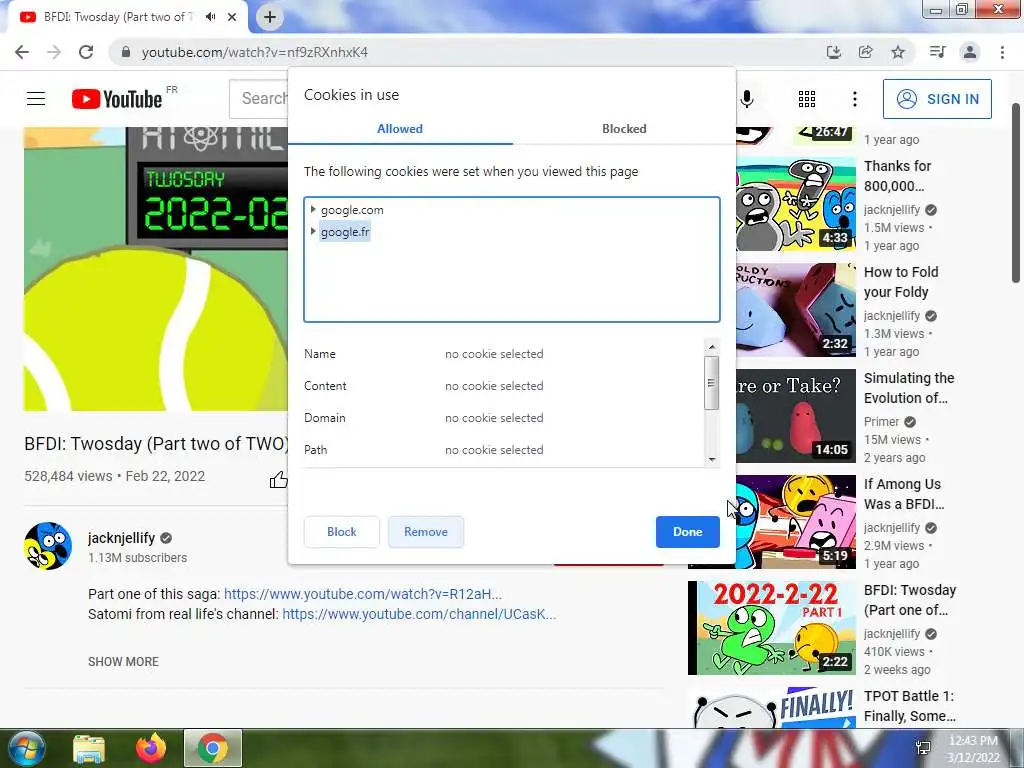
Task: Expand description with SHOW MORE
Action: (x=123, y=662)
